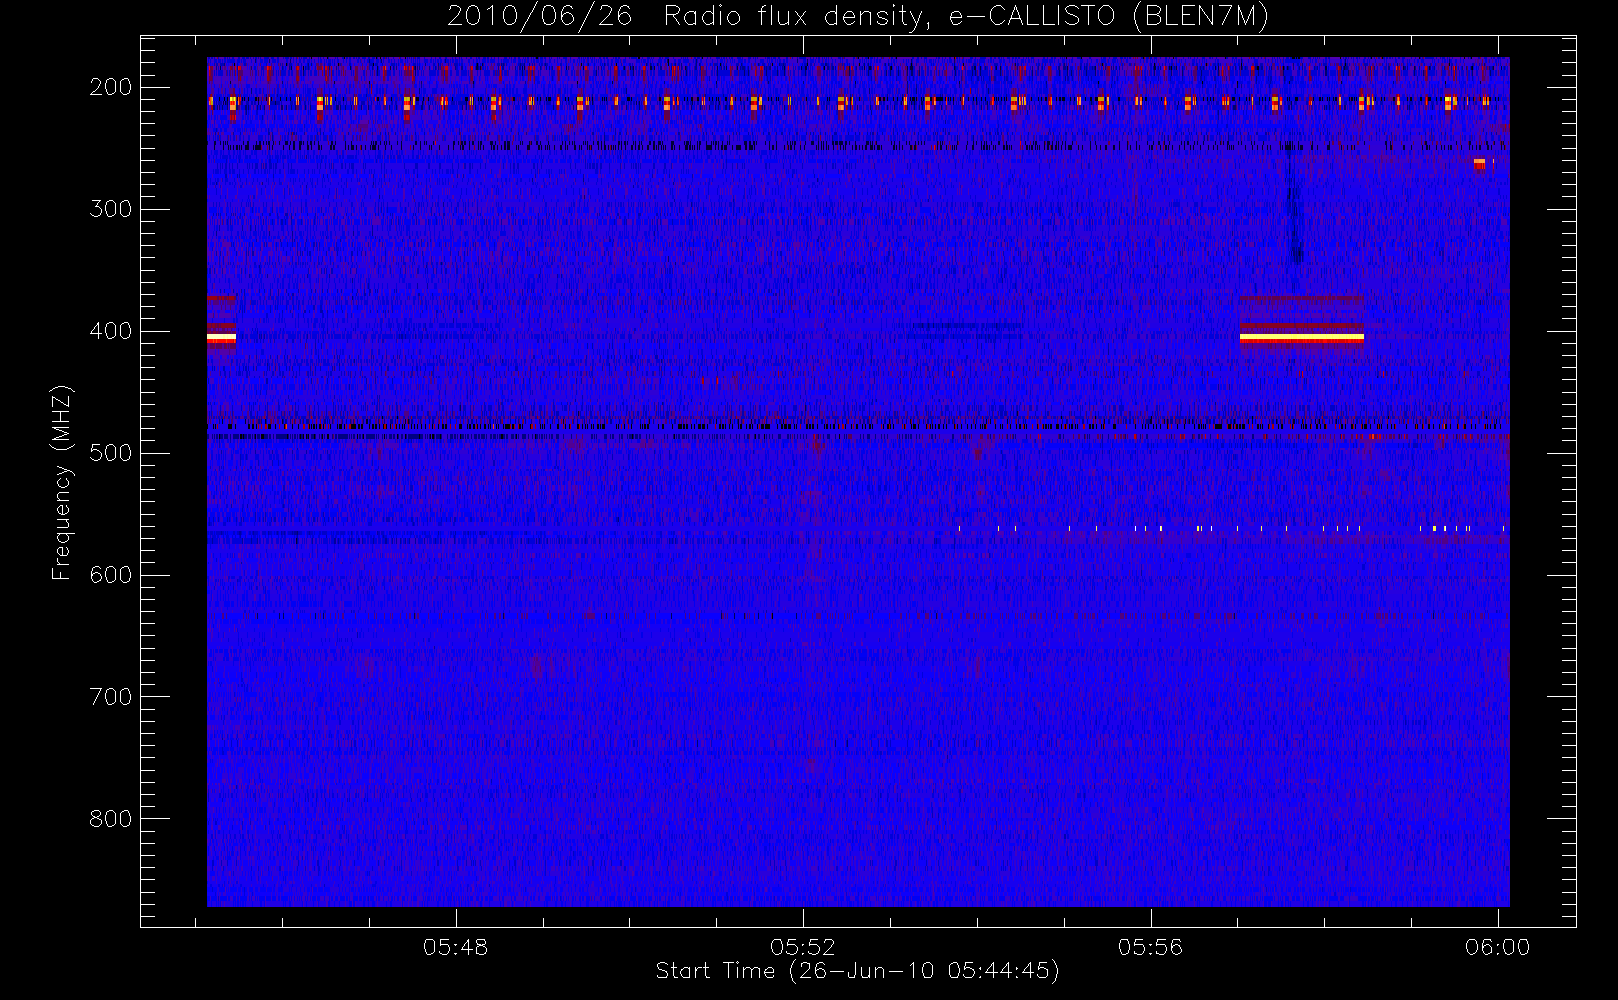The image size is (1618, 1000).
Task: Click the 700 frequency tick label
Action: click(x=111, y=697)
